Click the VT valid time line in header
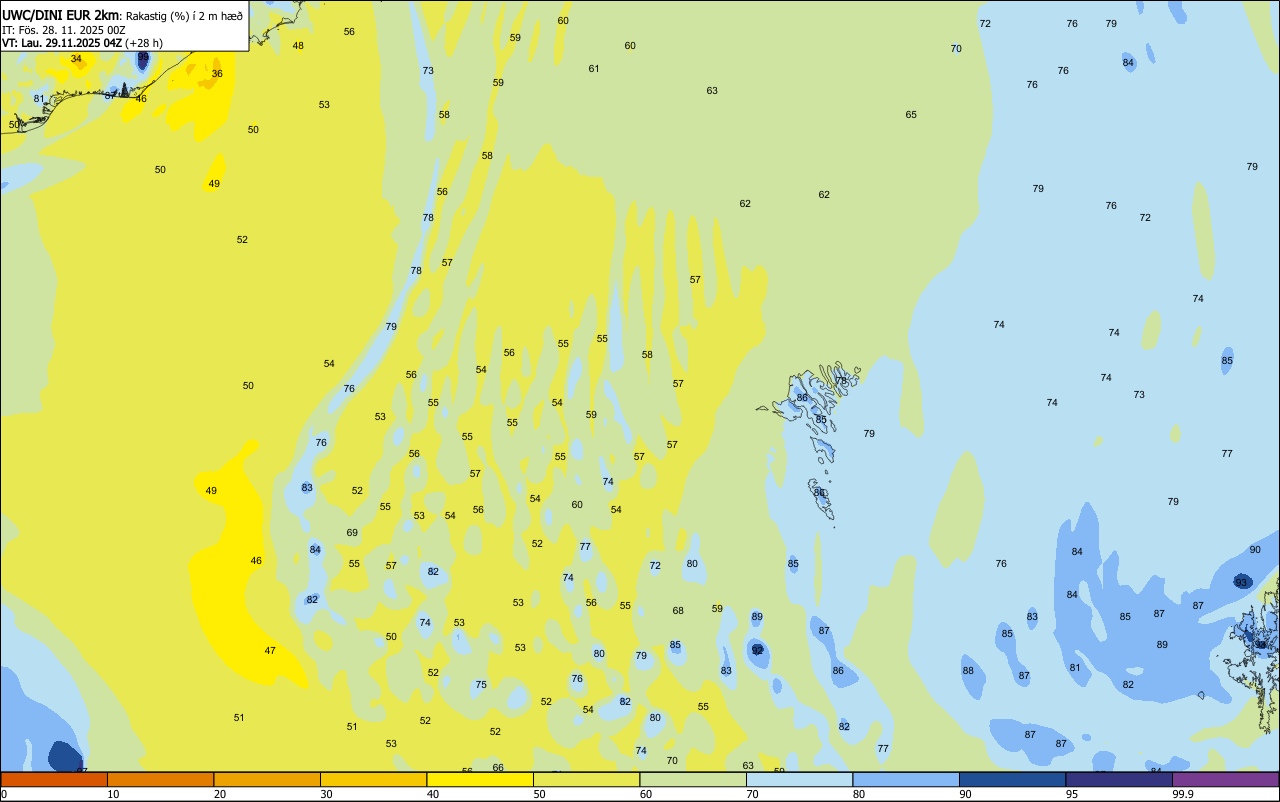 82,43
